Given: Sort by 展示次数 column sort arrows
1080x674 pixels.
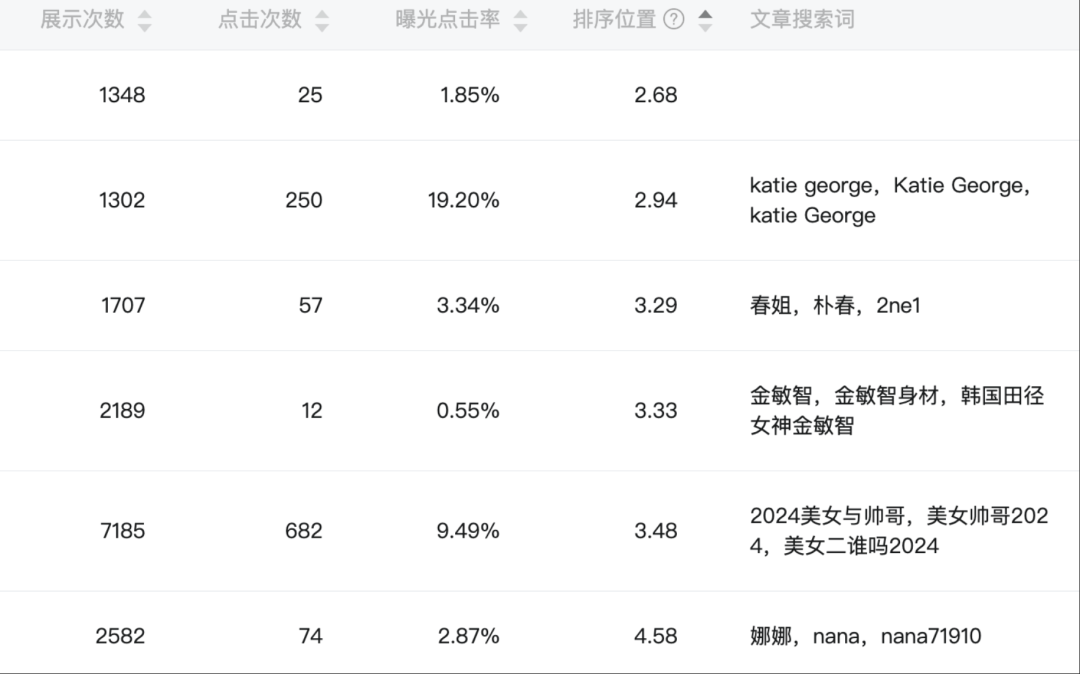Looking at the screenshot, I should pos(145,21).
